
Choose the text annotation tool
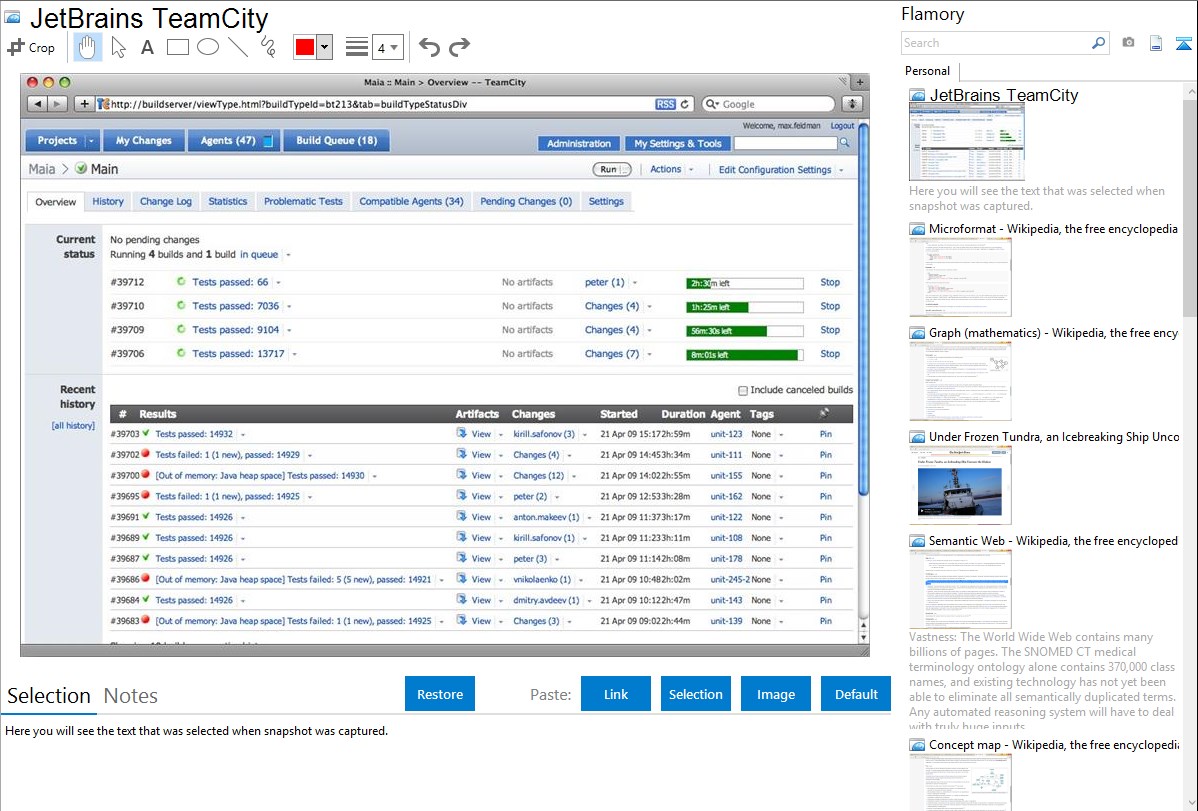click(147, 47)
